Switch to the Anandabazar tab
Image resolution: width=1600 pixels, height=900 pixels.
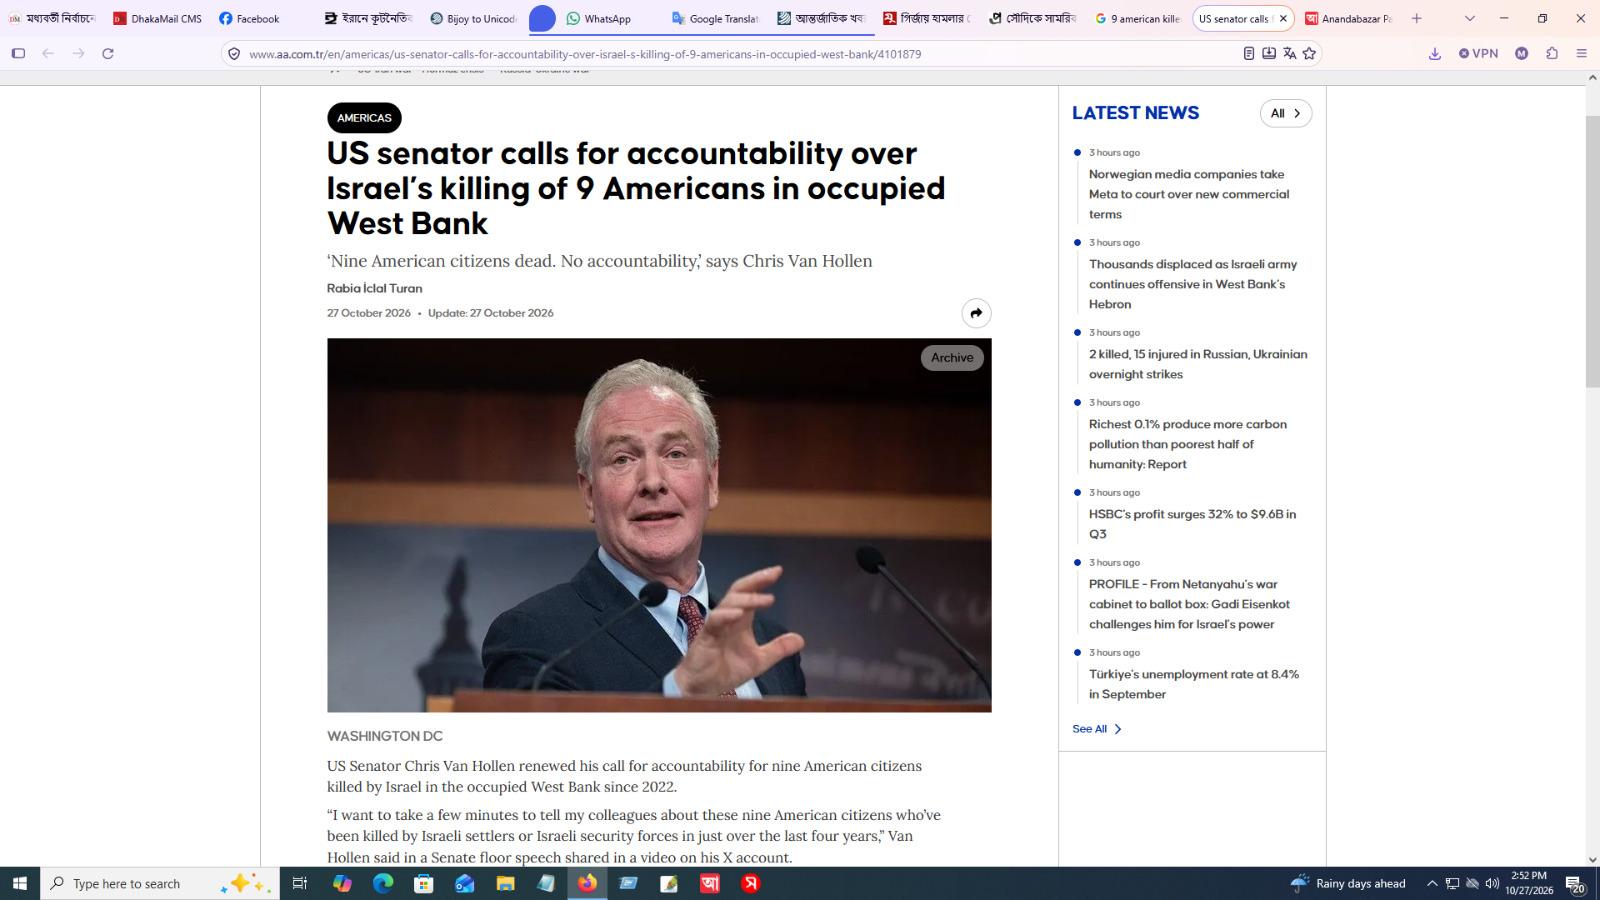click(1349, 19)
